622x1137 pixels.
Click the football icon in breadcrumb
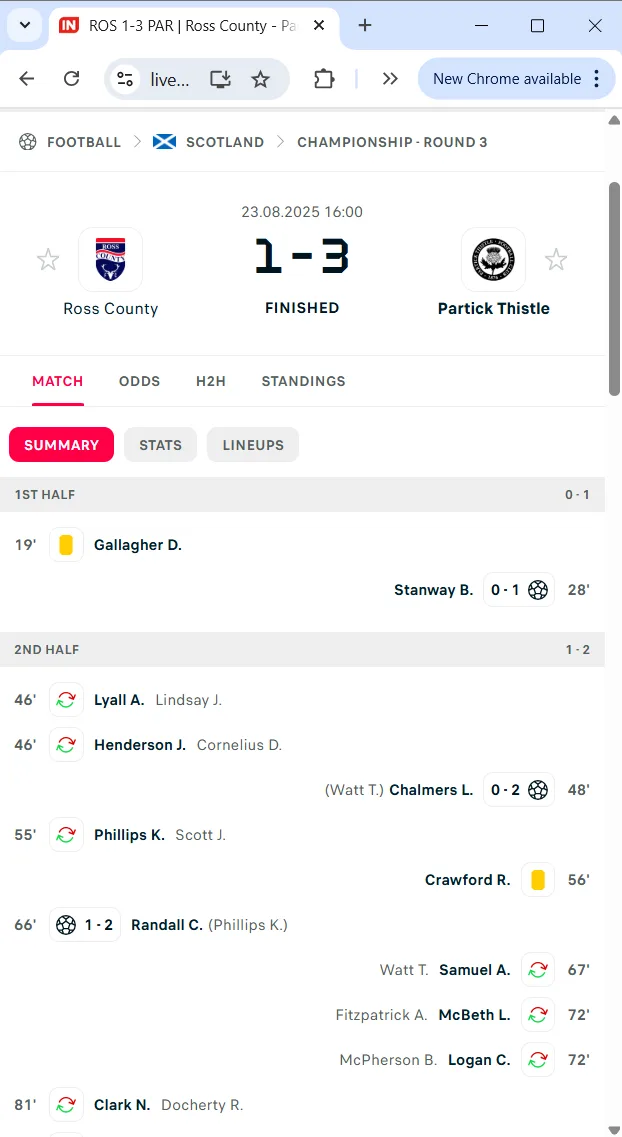click(x=28, y=142)
